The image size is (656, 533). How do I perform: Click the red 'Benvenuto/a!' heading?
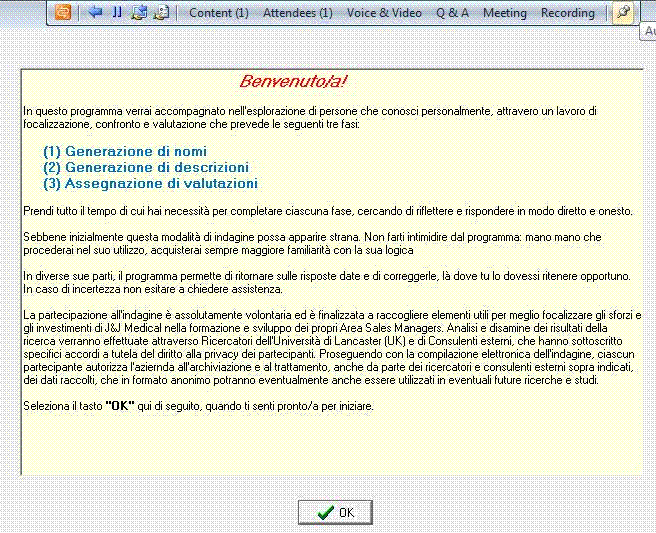293,81
